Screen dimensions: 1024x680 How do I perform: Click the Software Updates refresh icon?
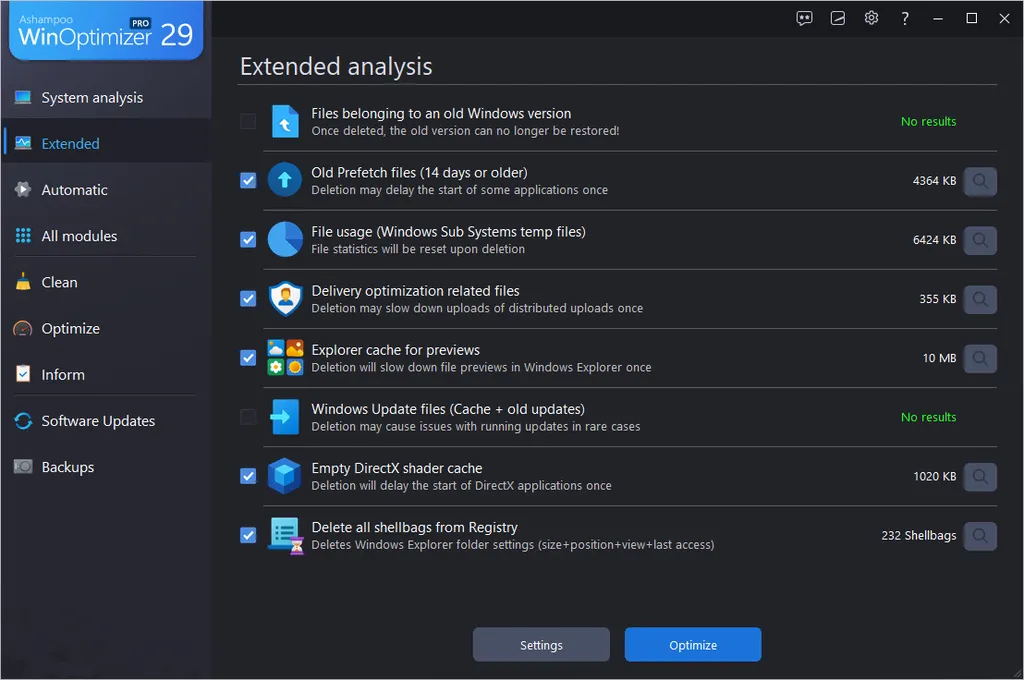[x=23, y=421]
